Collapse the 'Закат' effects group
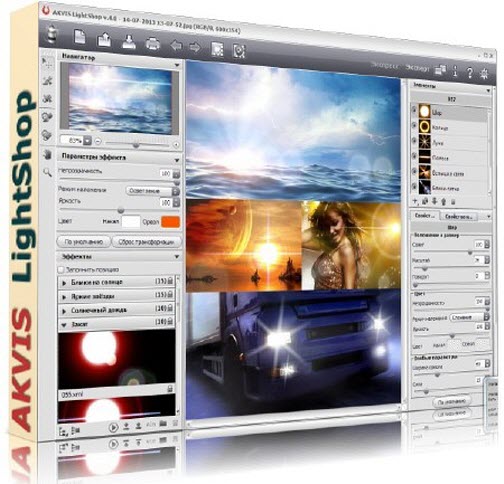Image resolution: width=504 pixels, height=484 pixels. pyautogui.click(x=64, y=324)
